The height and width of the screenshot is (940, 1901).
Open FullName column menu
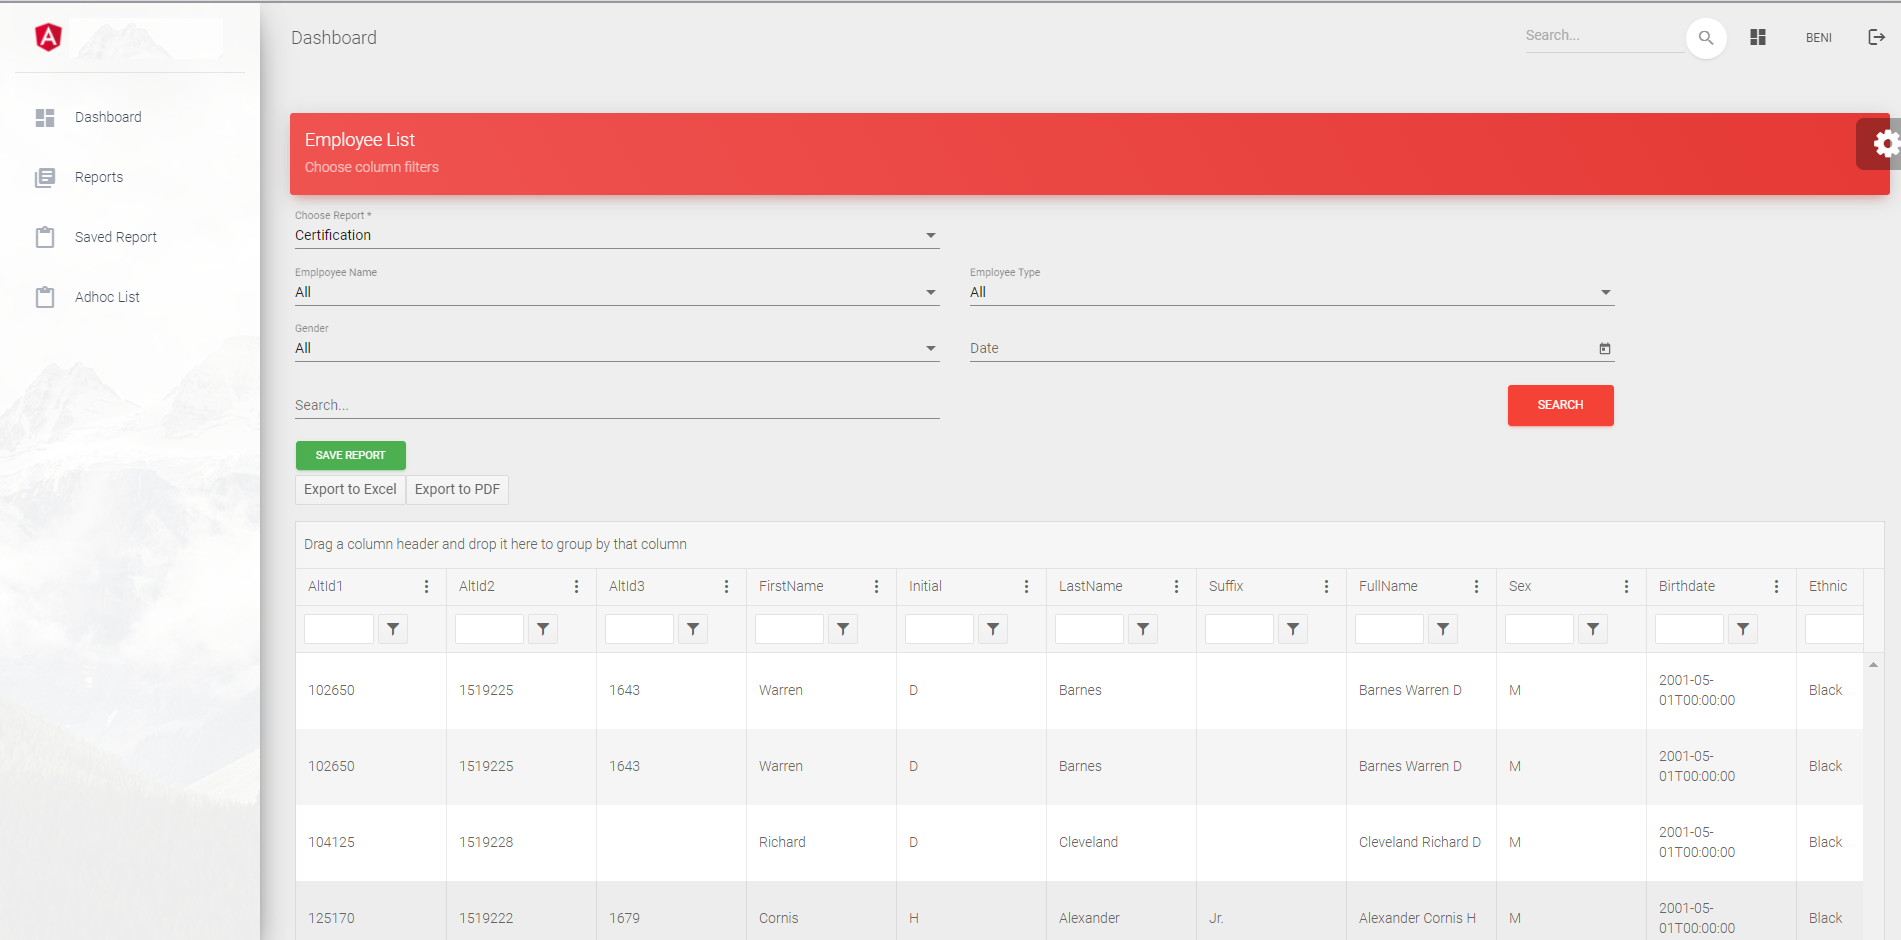(1476, 587)
